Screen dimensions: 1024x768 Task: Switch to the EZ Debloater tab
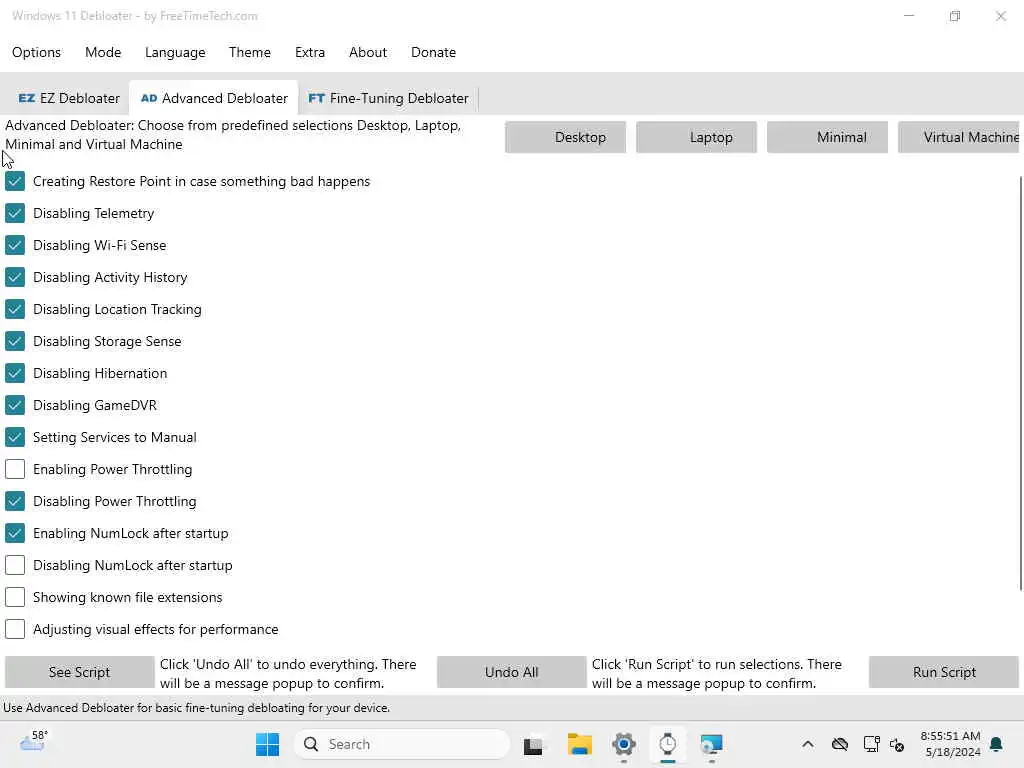click(x=69, y=98)
